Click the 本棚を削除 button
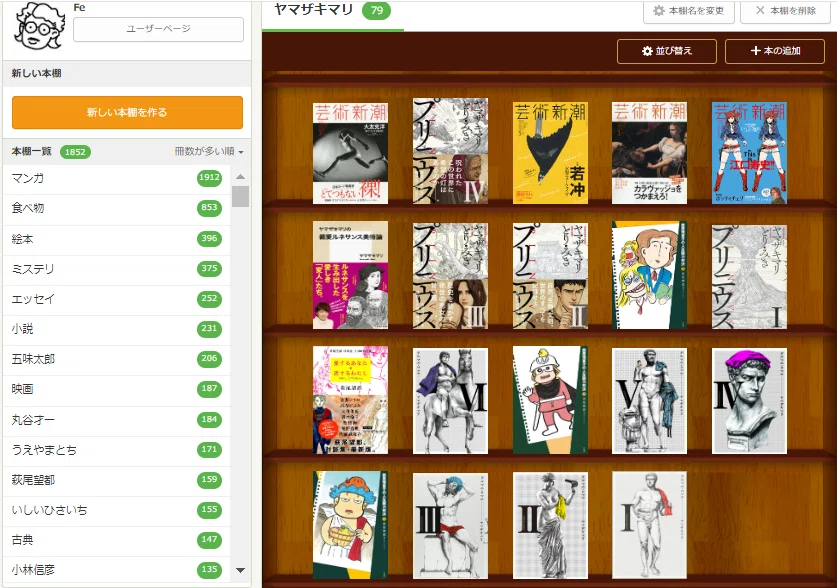 tap(785, 11)
